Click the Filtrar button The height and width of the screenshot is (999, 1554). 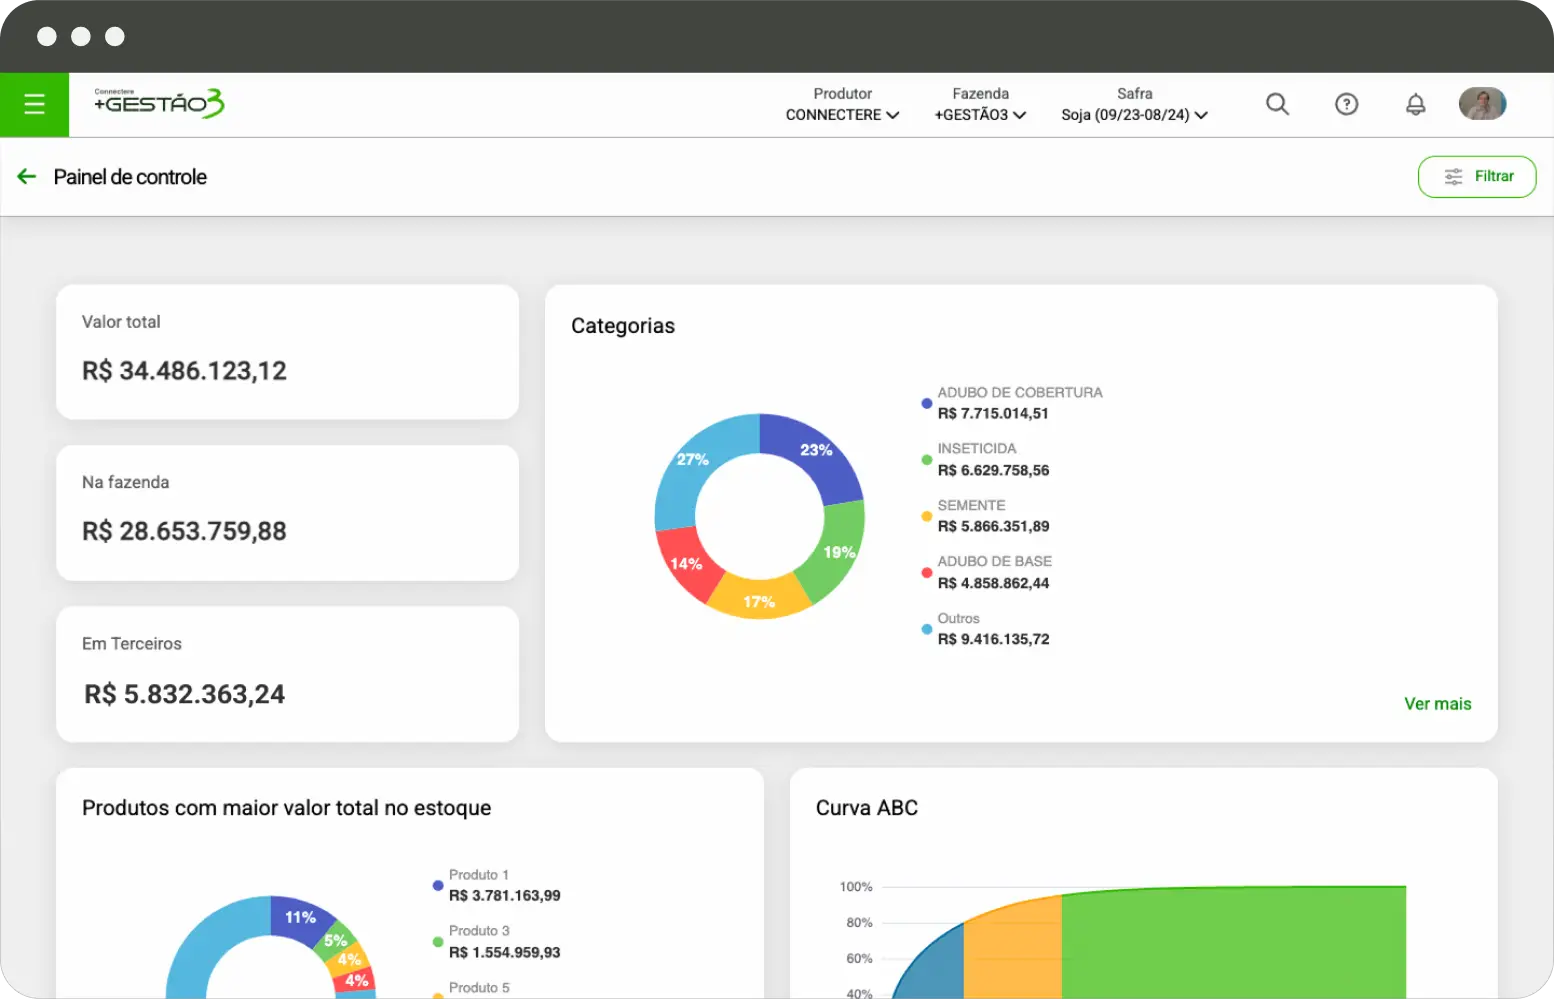point(1476,177)
